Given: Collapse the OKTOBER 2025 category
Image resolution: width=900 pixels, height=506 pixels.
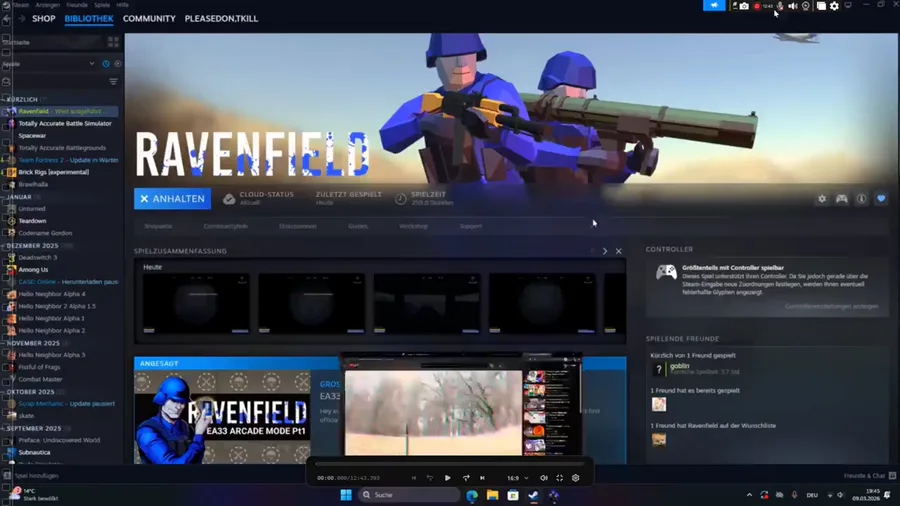Looking at the screenshot, I should coord(30,392).
